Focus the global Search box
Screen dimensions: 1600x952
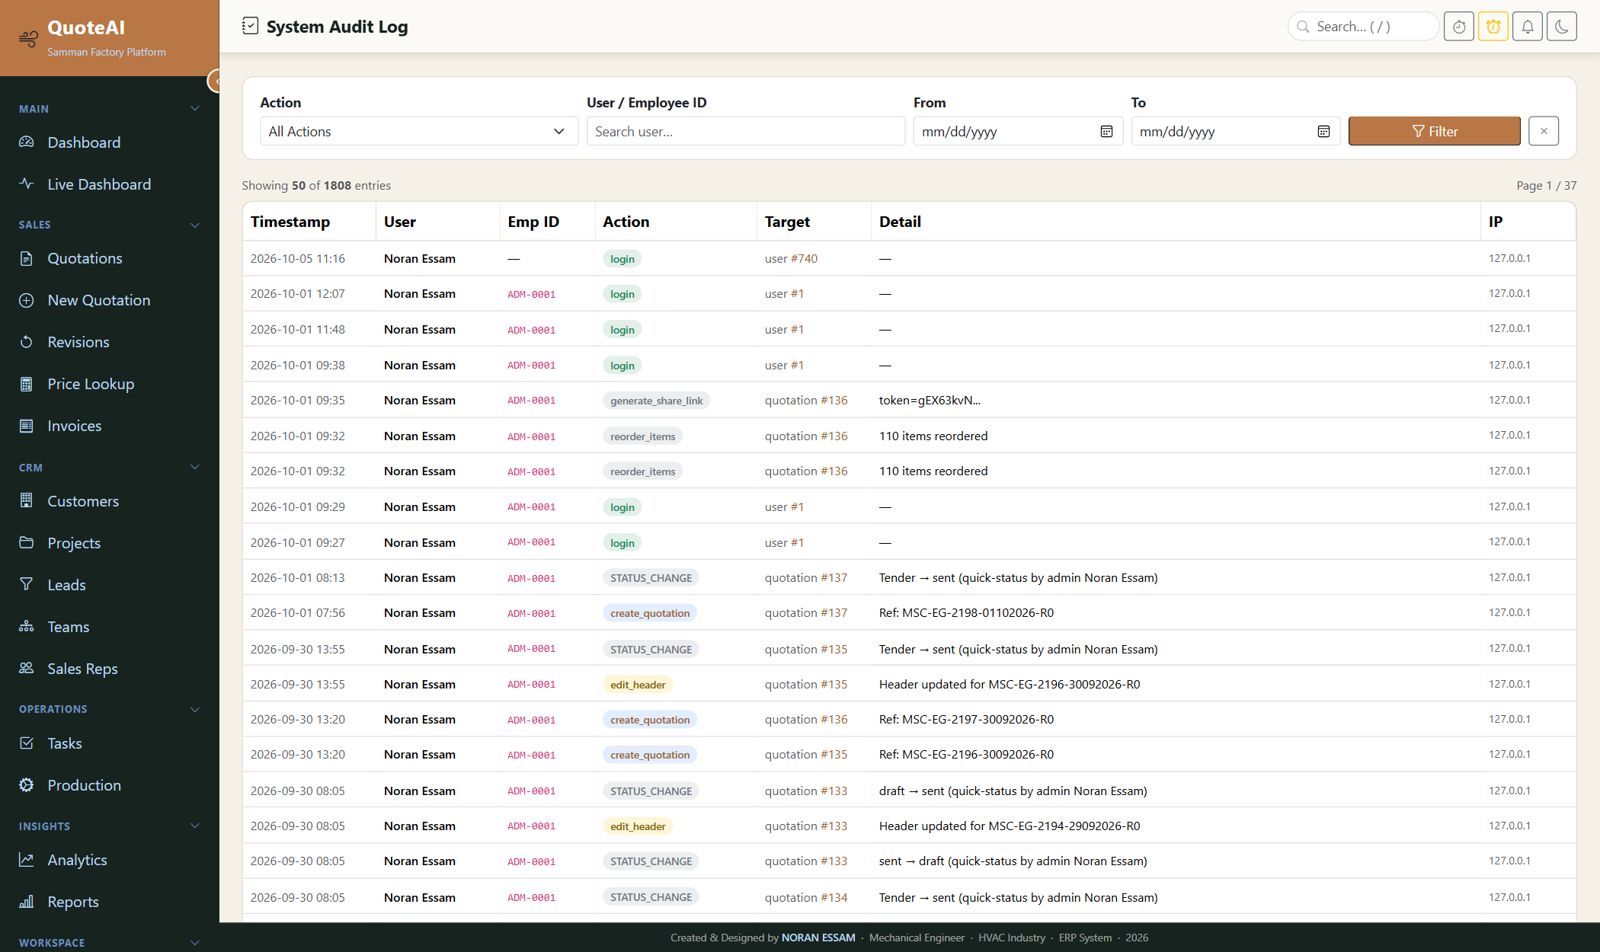1363,27
